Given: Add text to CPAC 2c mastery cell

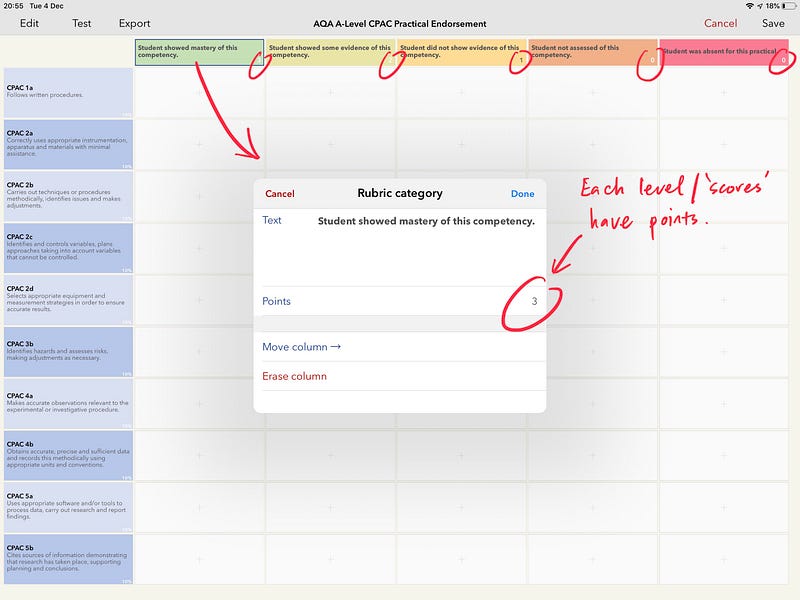Looking at the screenshot, I should (x=199, y=248).
